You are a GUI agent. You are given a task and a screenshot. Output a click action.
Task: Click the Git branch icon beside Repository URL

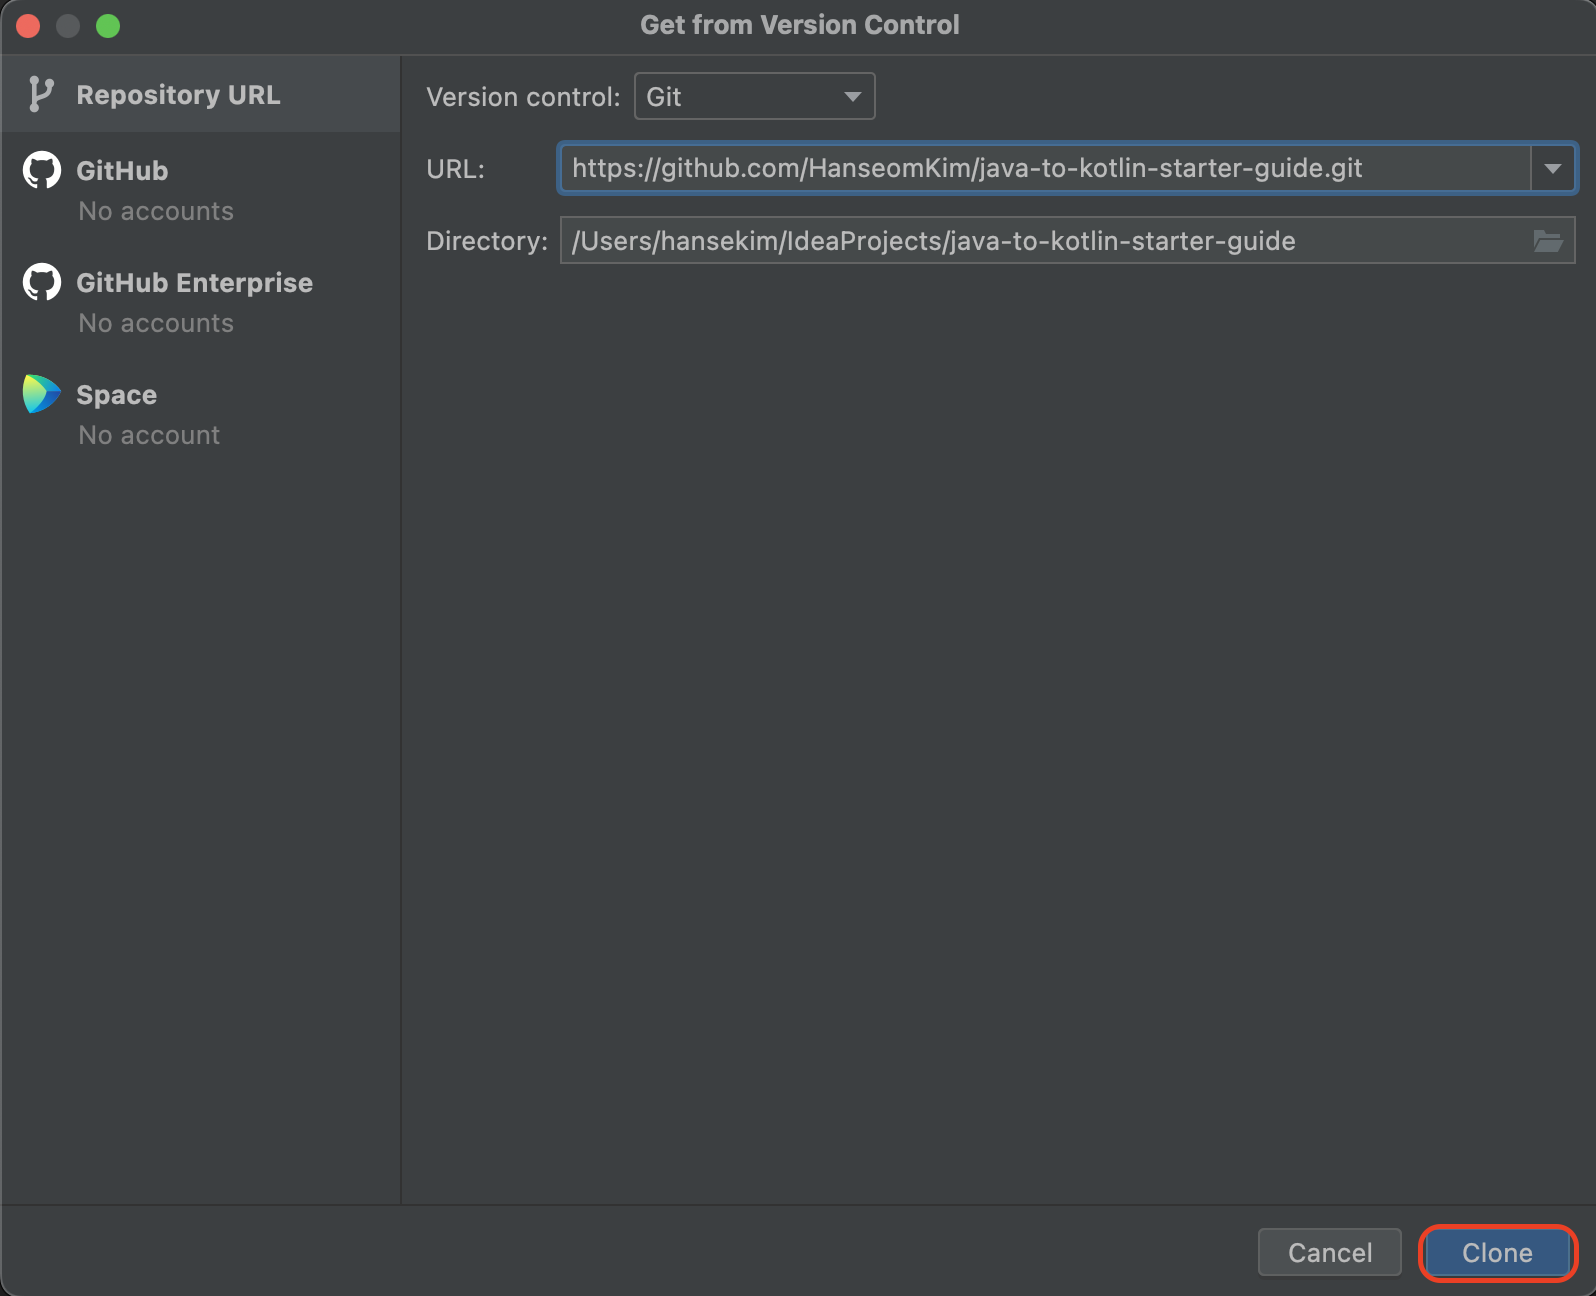[40, 94]
